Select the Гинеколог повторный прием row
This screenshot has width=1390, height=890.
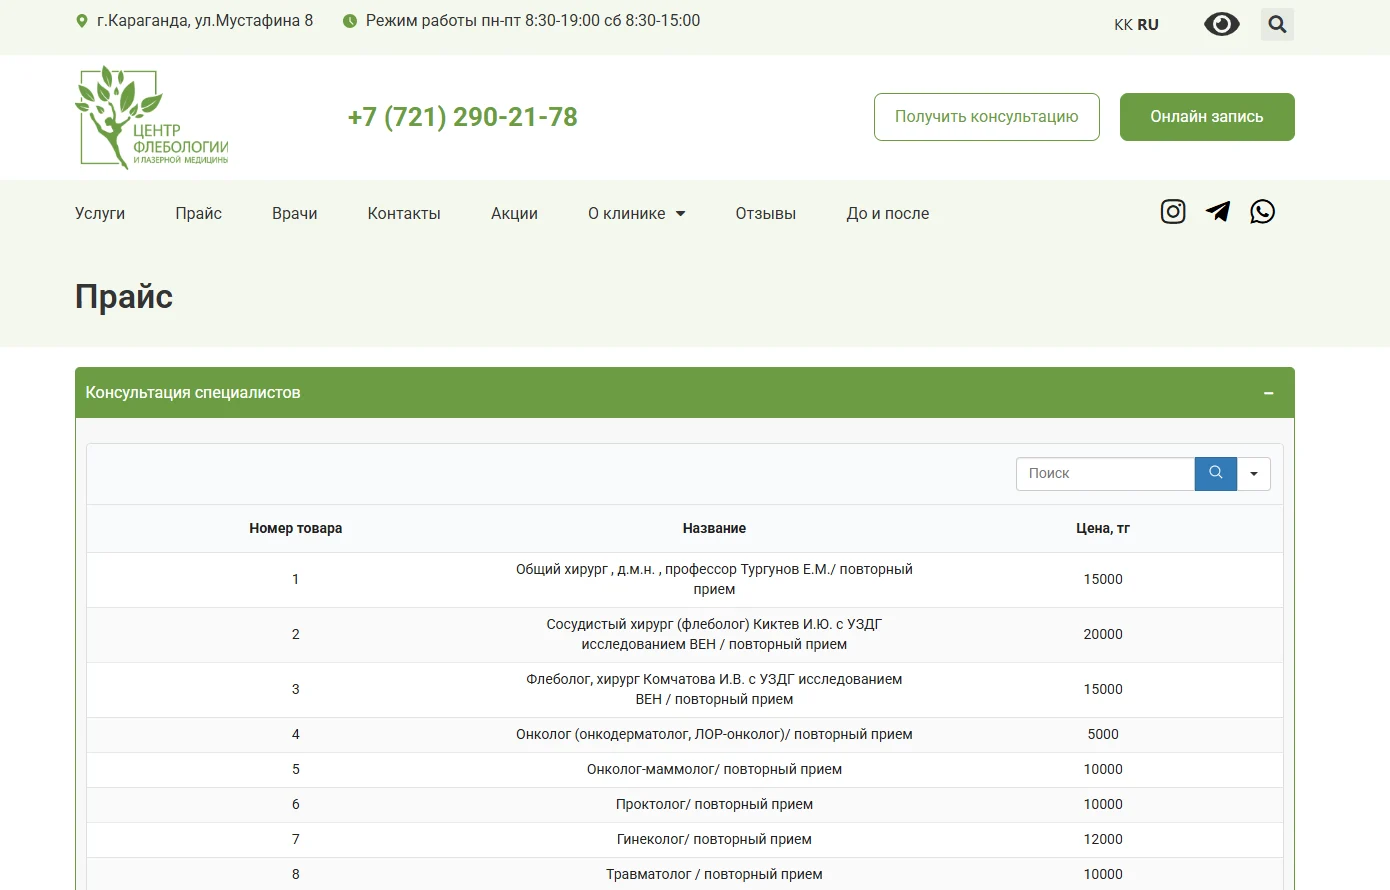point(685,840)
